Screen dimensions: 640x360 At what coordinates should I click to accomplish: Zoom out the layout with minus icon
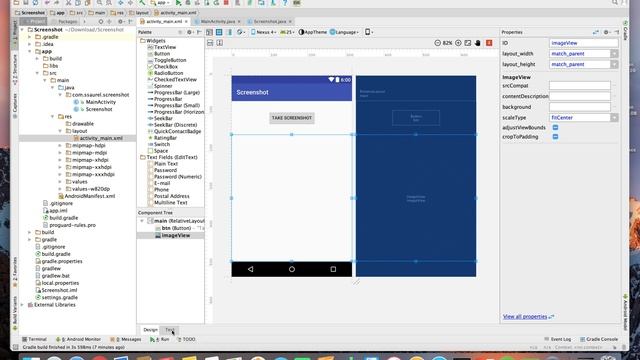[438, 43]
